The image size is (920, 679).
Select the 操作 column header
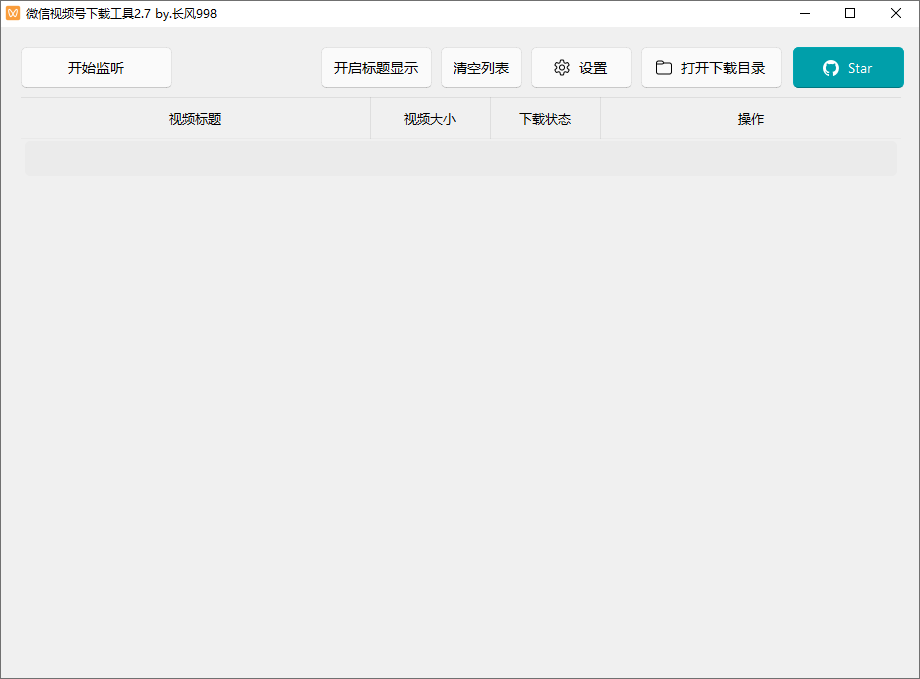(750, 119)
